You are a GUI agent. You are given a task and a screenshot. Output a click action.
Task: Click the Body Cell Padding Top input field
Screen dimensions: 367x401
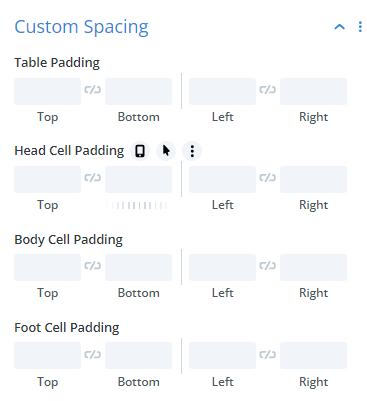(x=47, y=267)
